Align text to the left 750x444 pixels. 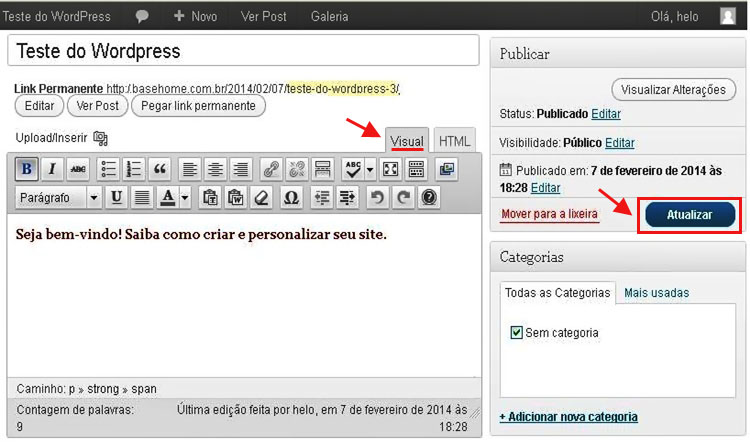point(189,169)
